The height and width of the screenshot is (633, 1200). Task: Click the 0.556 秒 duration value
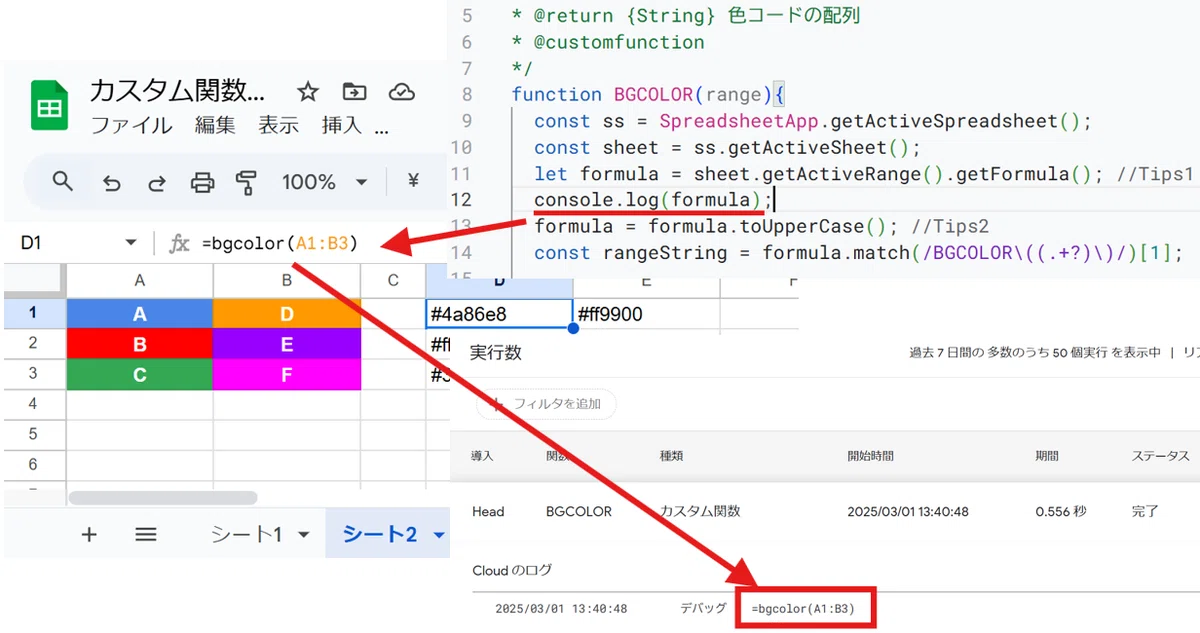(1060, 511)
